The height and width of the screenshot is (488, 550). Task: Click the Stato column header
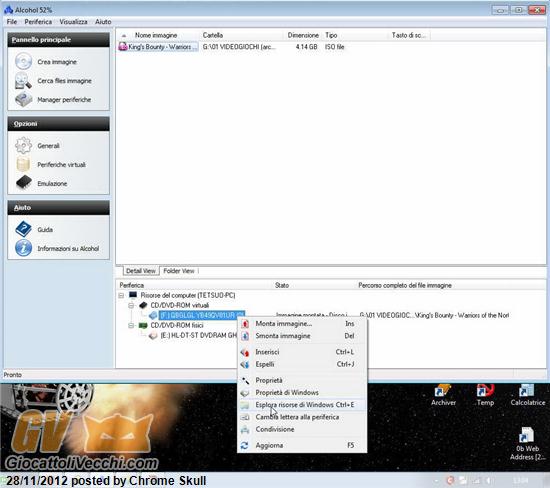(282, 286)
